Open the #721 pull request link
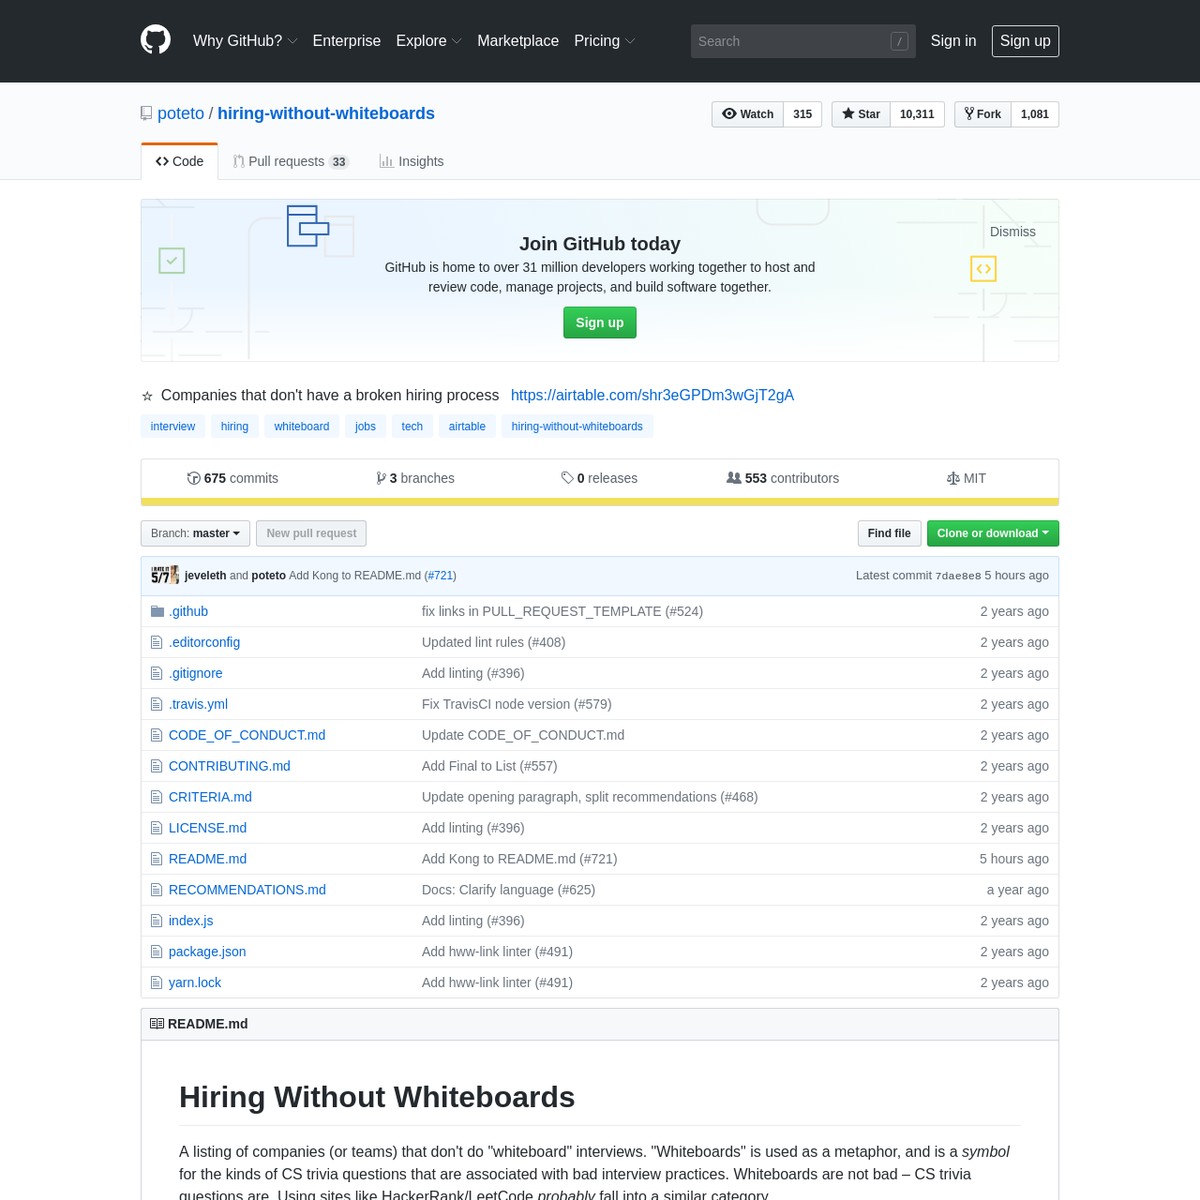This screenshot has width=1200, height=1200. coord(440,575)
